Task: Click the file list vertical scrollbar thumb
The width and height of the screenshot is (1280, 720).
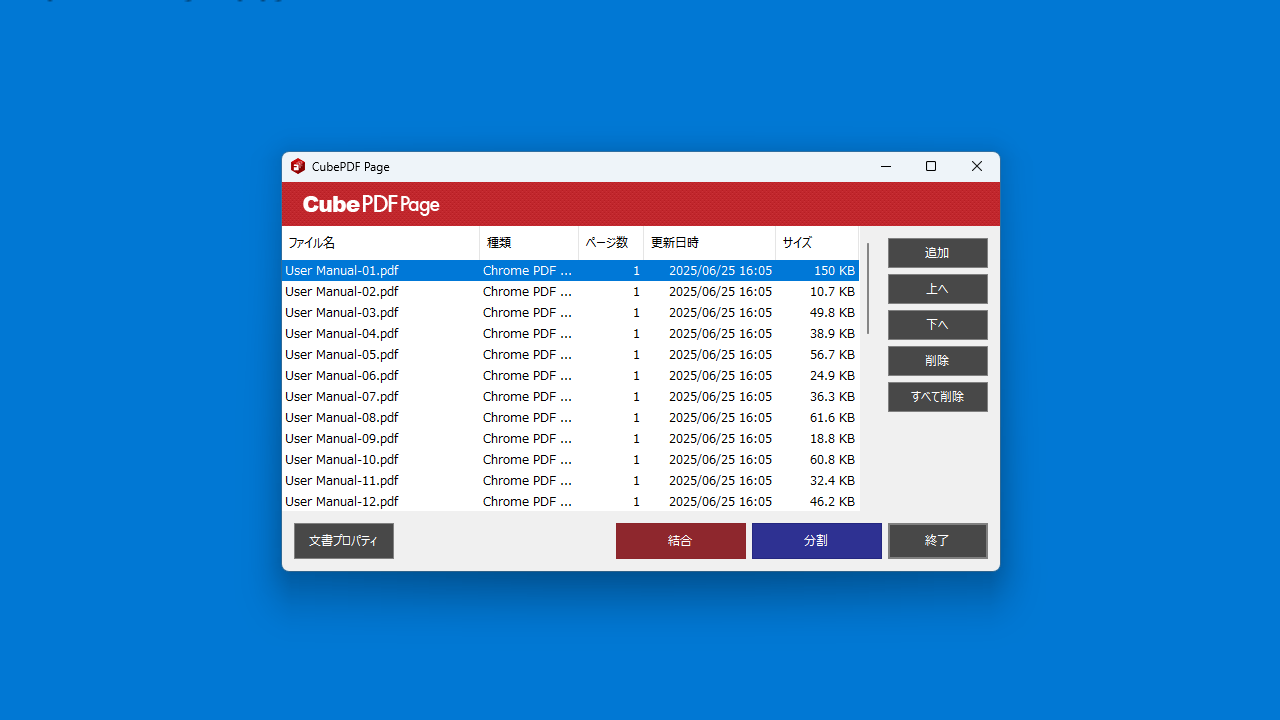Action: point(868,288)
